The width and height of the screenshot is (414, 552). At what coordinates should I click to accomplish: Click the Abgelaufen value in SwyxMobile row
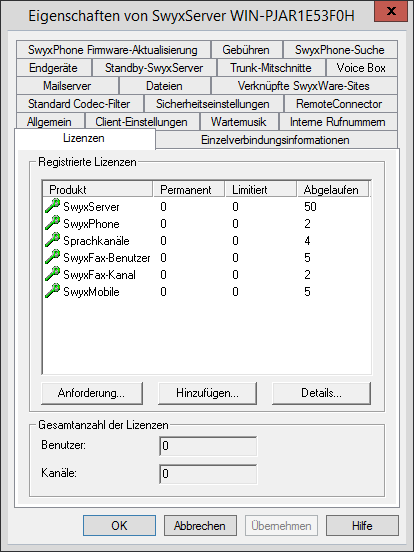pos(307,291)
